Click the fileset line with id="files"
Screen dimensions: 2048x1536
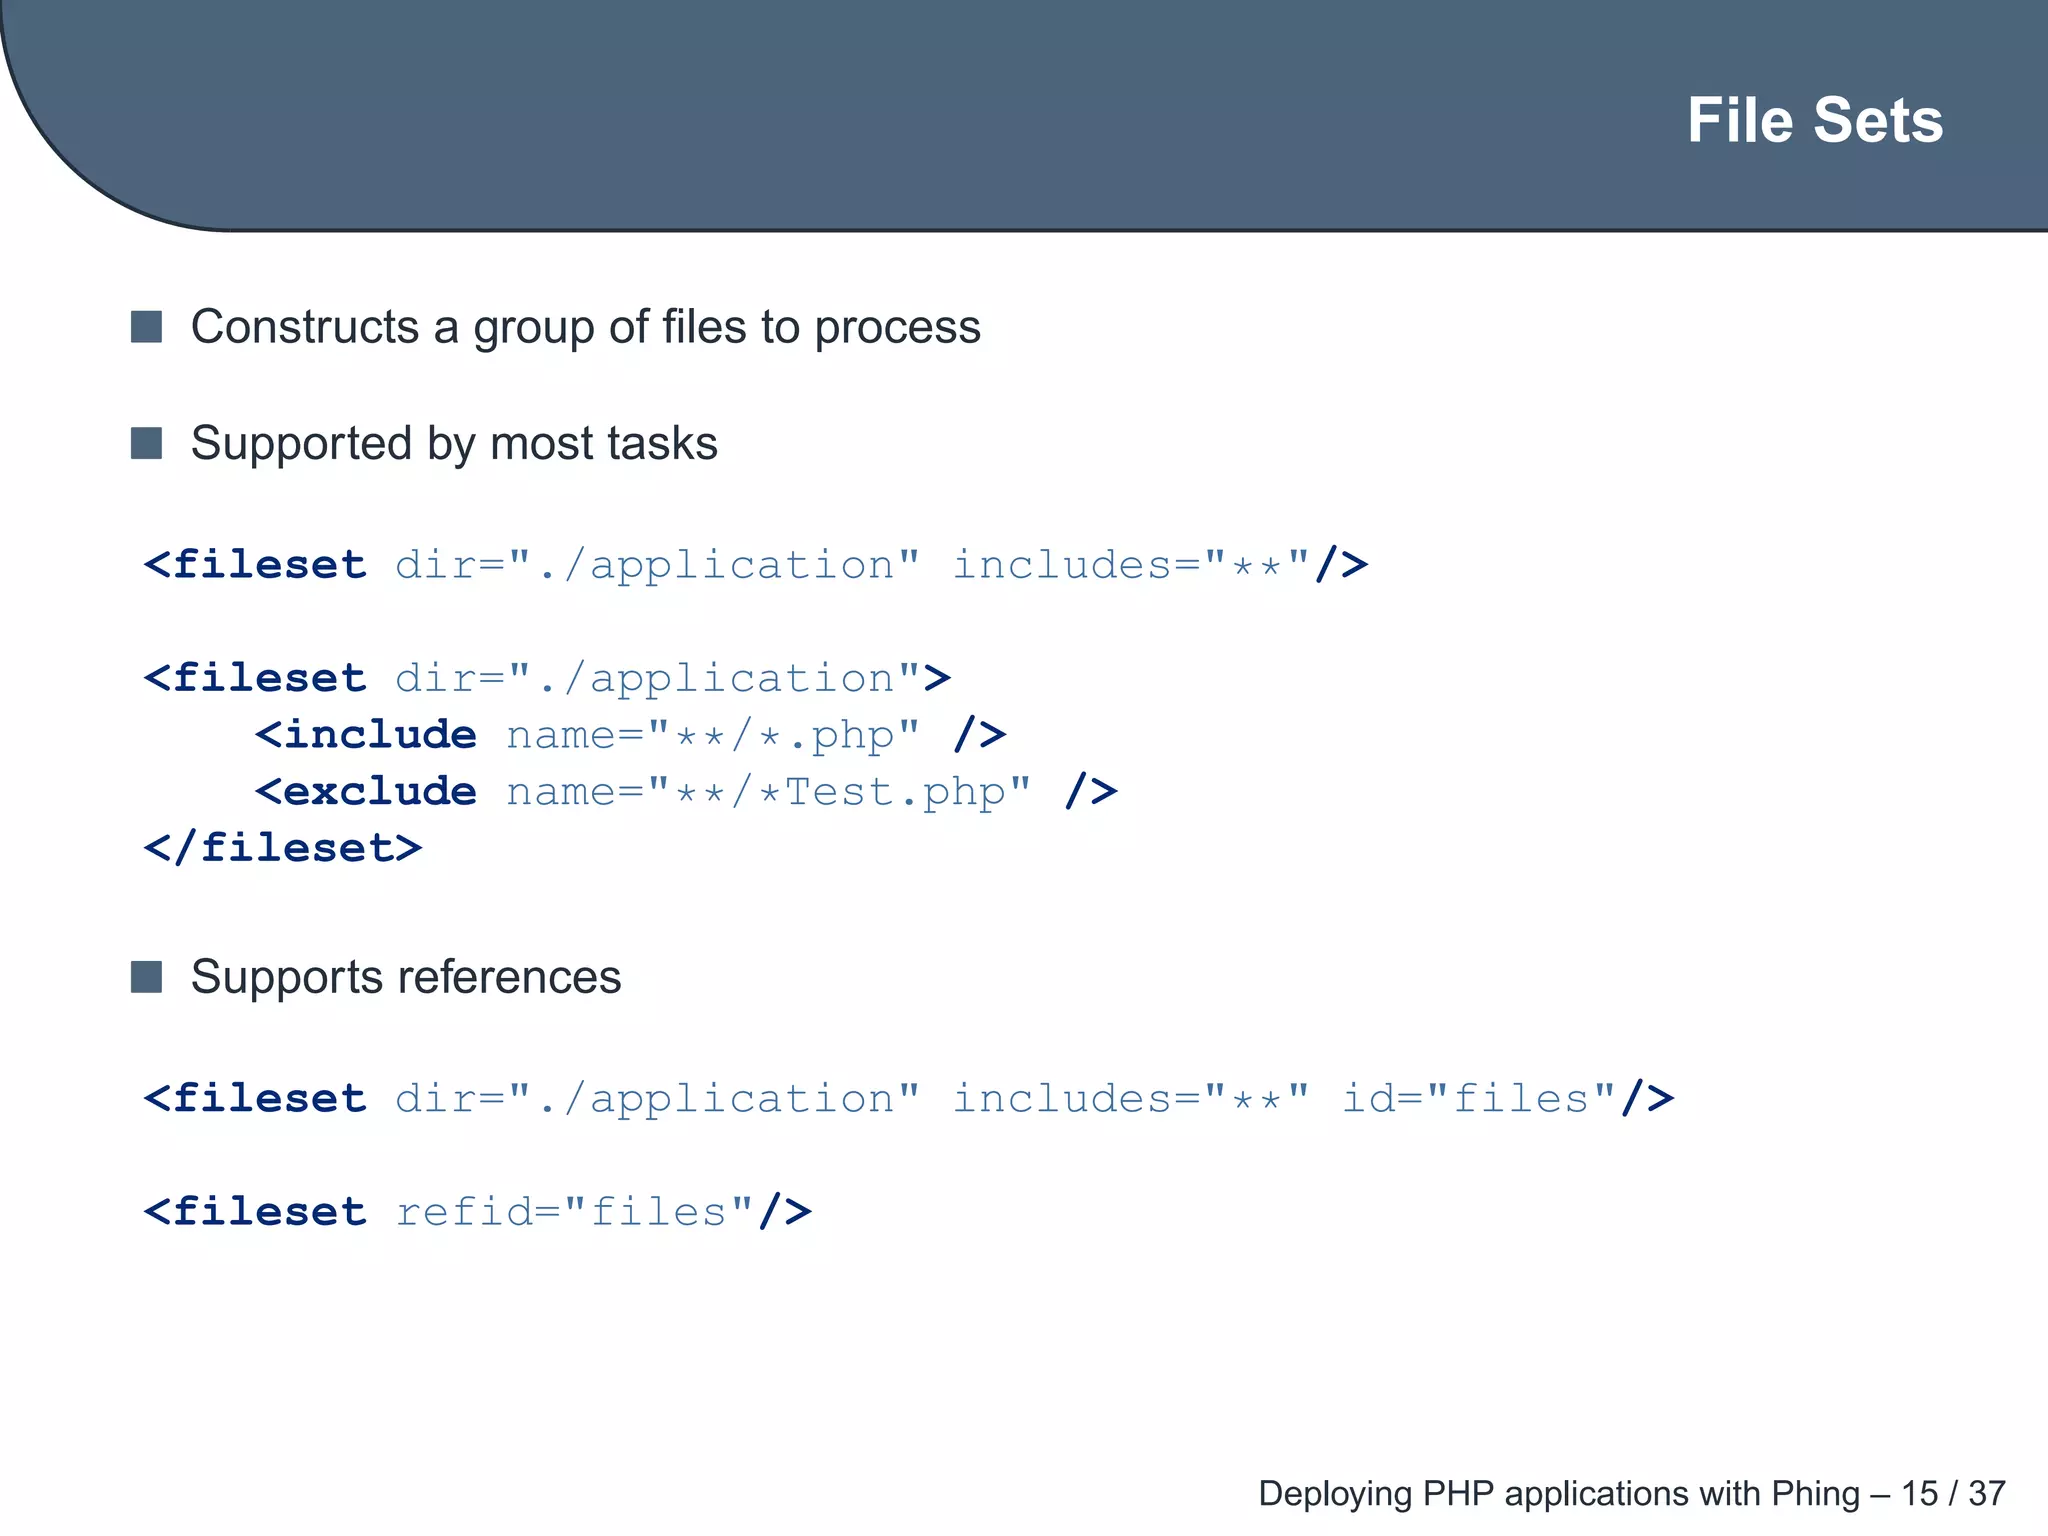[x=909, y=1098]
